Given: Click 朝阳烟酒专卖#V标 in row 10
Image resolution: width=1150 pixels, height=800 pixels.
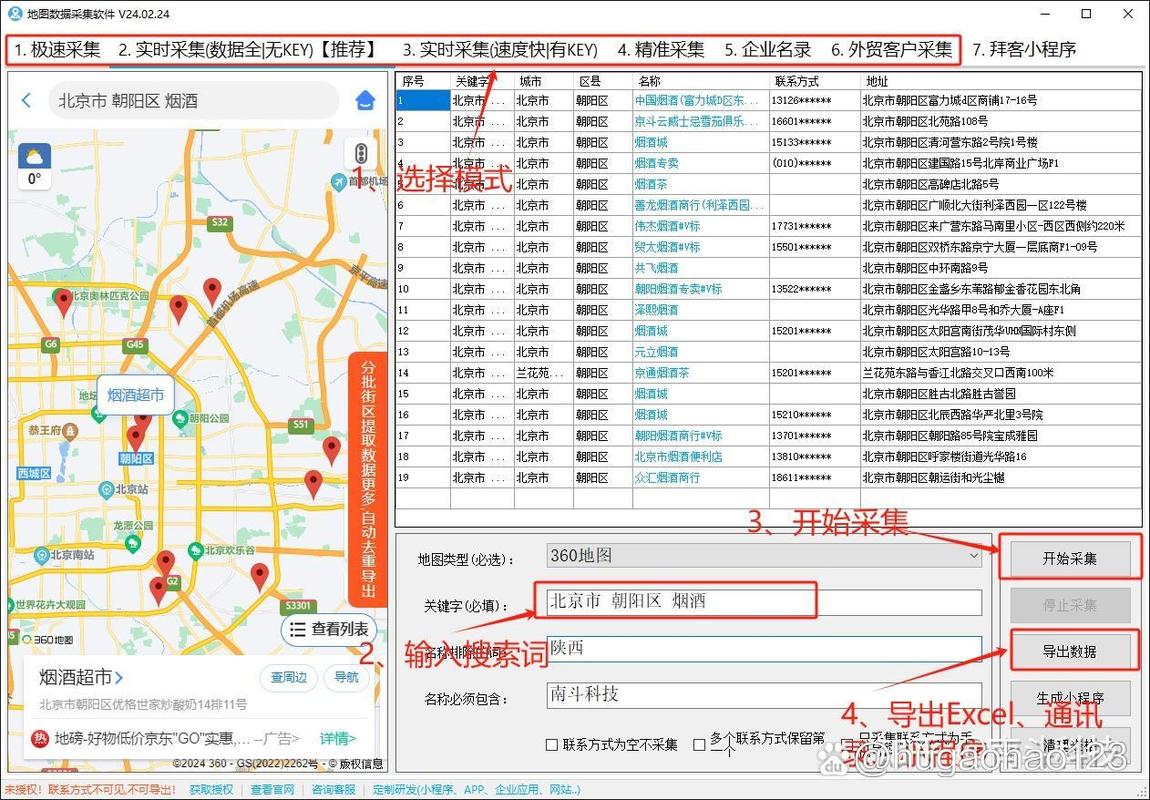Looking at the screenshot, I should pos(678,289).
